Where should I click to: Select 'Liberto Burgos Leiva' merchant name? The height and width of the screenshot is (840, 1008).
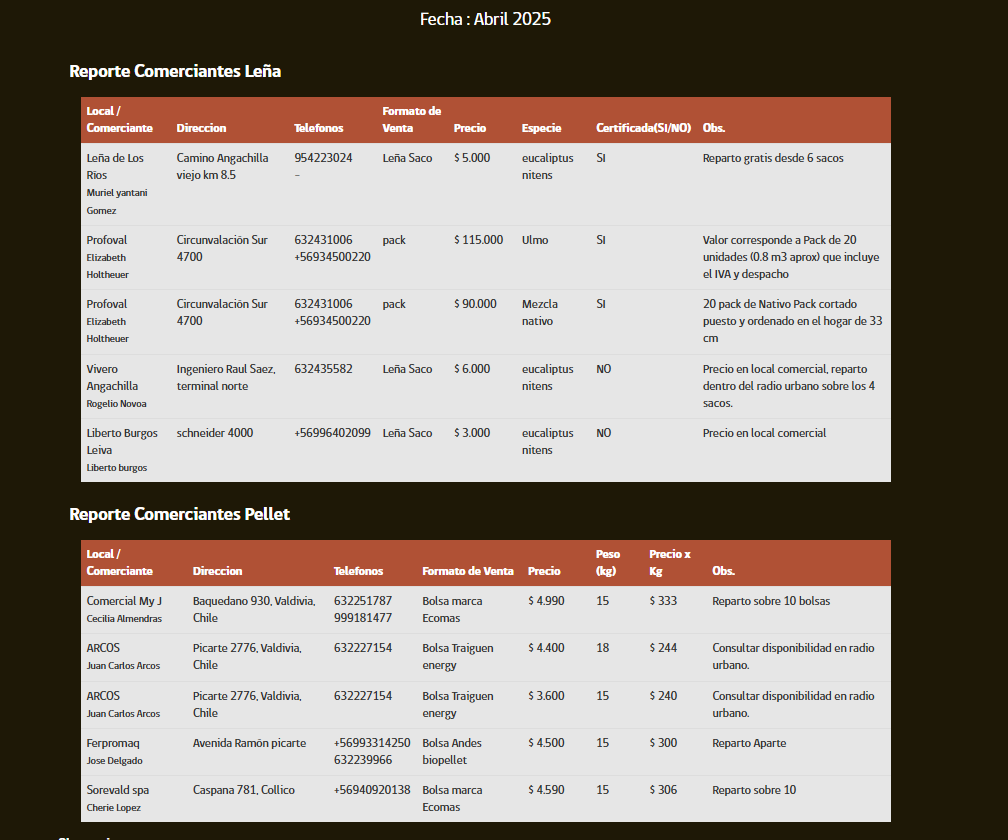pos(122,442)
